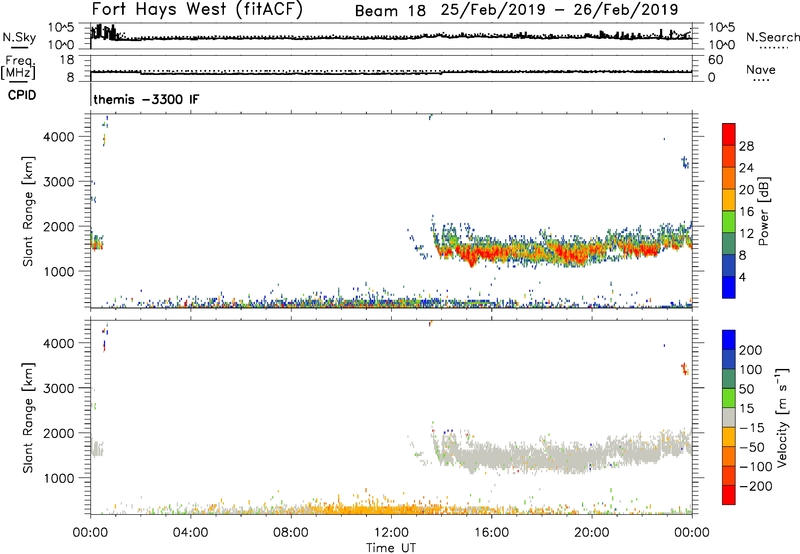800x554 pixels.
Task: Click the '08:00' time tick label
Action: click(291, 532)
